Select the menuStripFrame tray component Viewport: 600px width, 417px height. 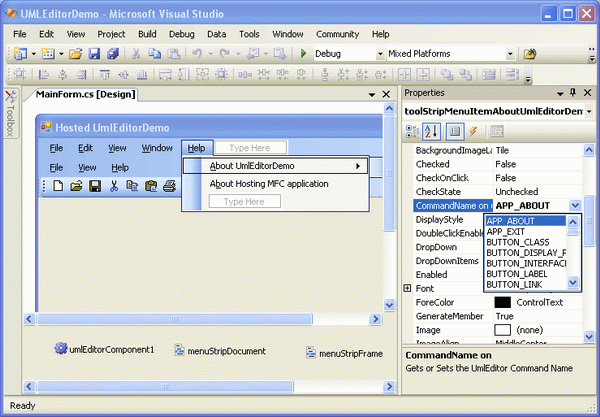coord(344,353)
